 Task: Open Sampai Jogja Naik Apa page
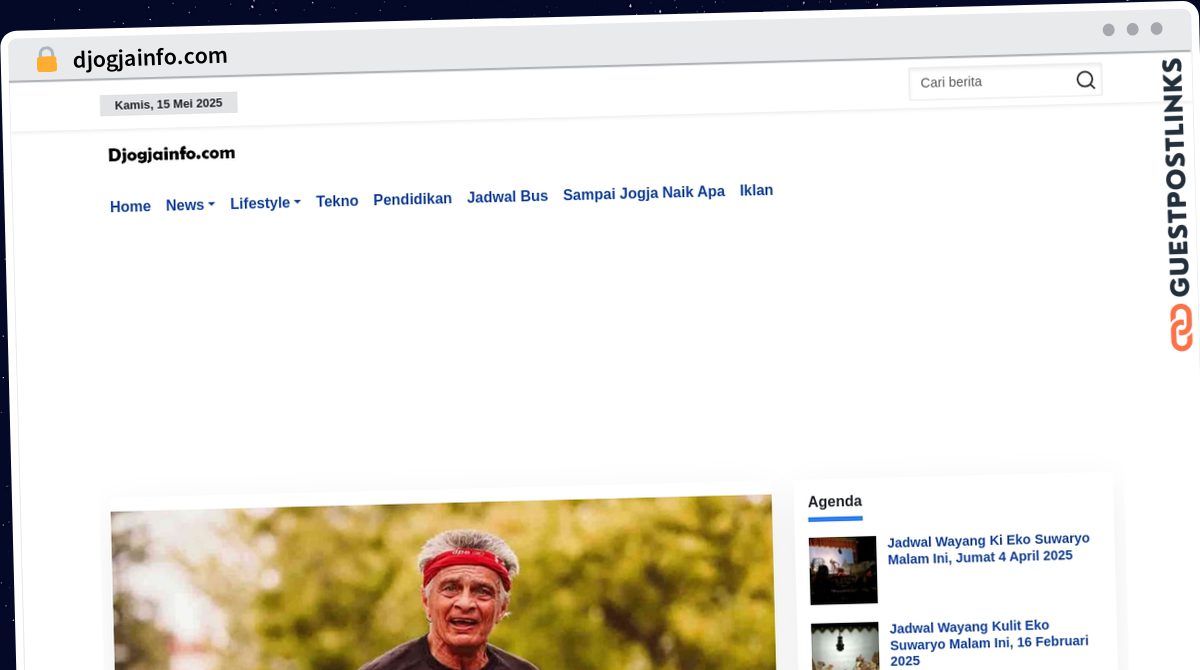point(643,193)
